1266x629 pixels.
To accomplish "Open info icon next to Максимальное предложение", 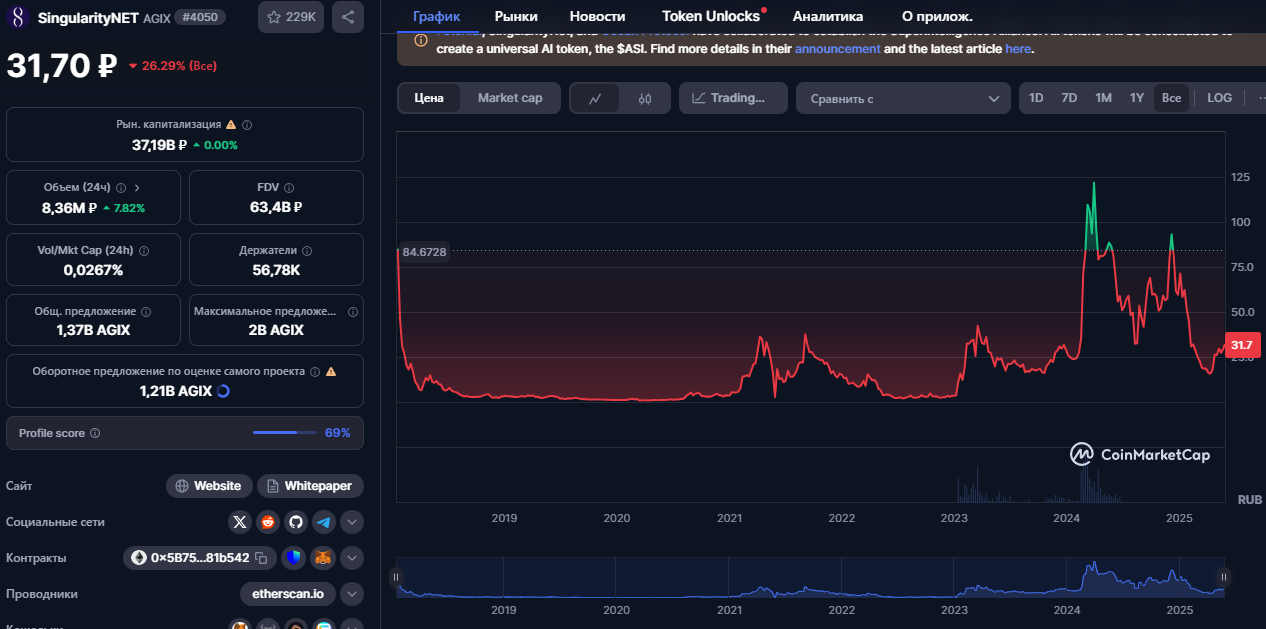I will (x=352, y=312).
